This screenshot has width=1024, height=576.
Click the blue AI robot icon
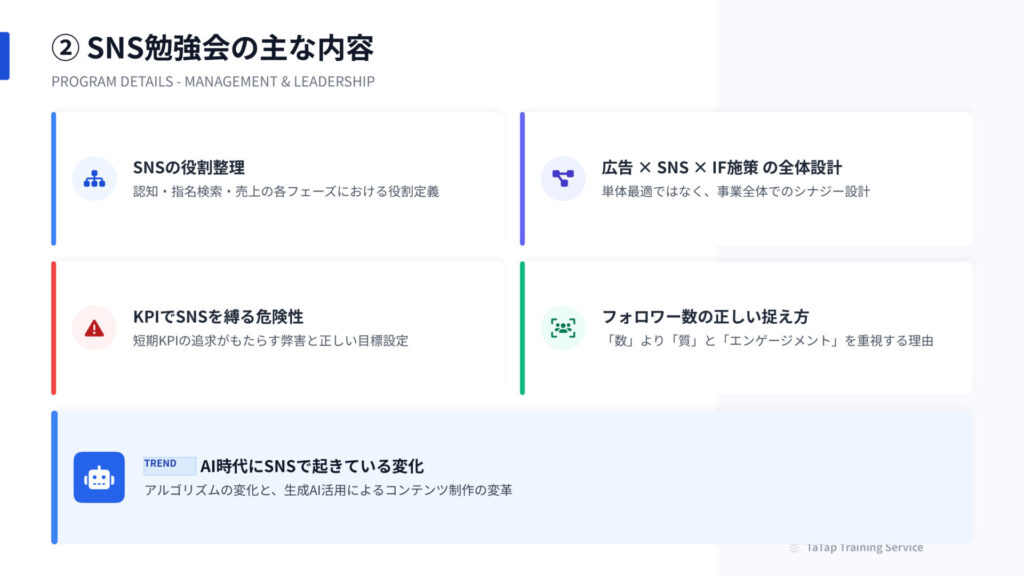(99, 477)
